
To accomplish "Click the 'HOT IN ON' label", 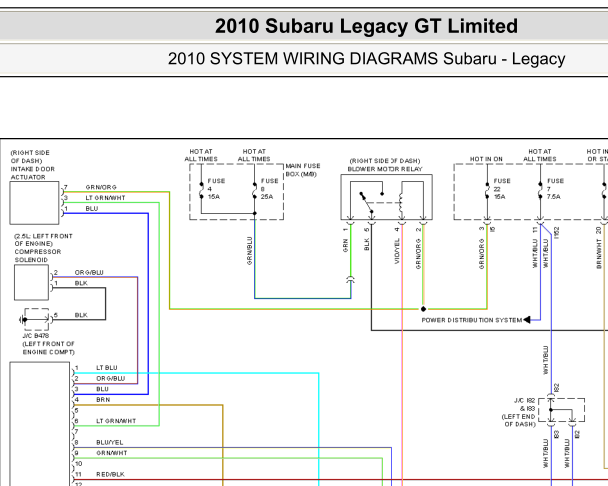I will coord(486,159).
